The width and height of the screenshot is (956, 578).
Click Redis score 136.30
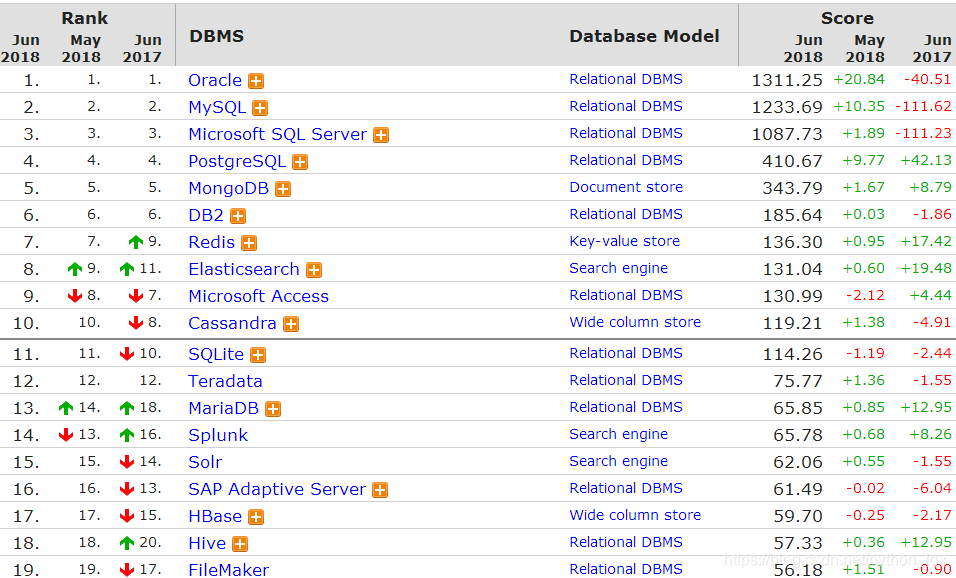point(792,242)
